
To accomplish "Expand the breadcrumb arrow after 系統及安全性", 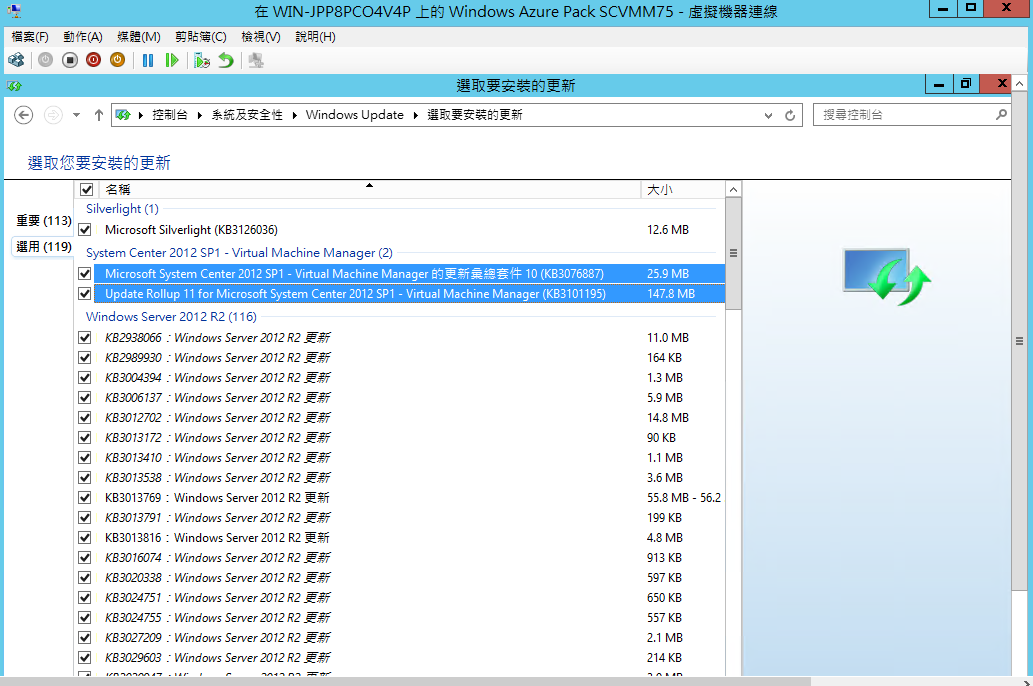I will click(294, 115).
